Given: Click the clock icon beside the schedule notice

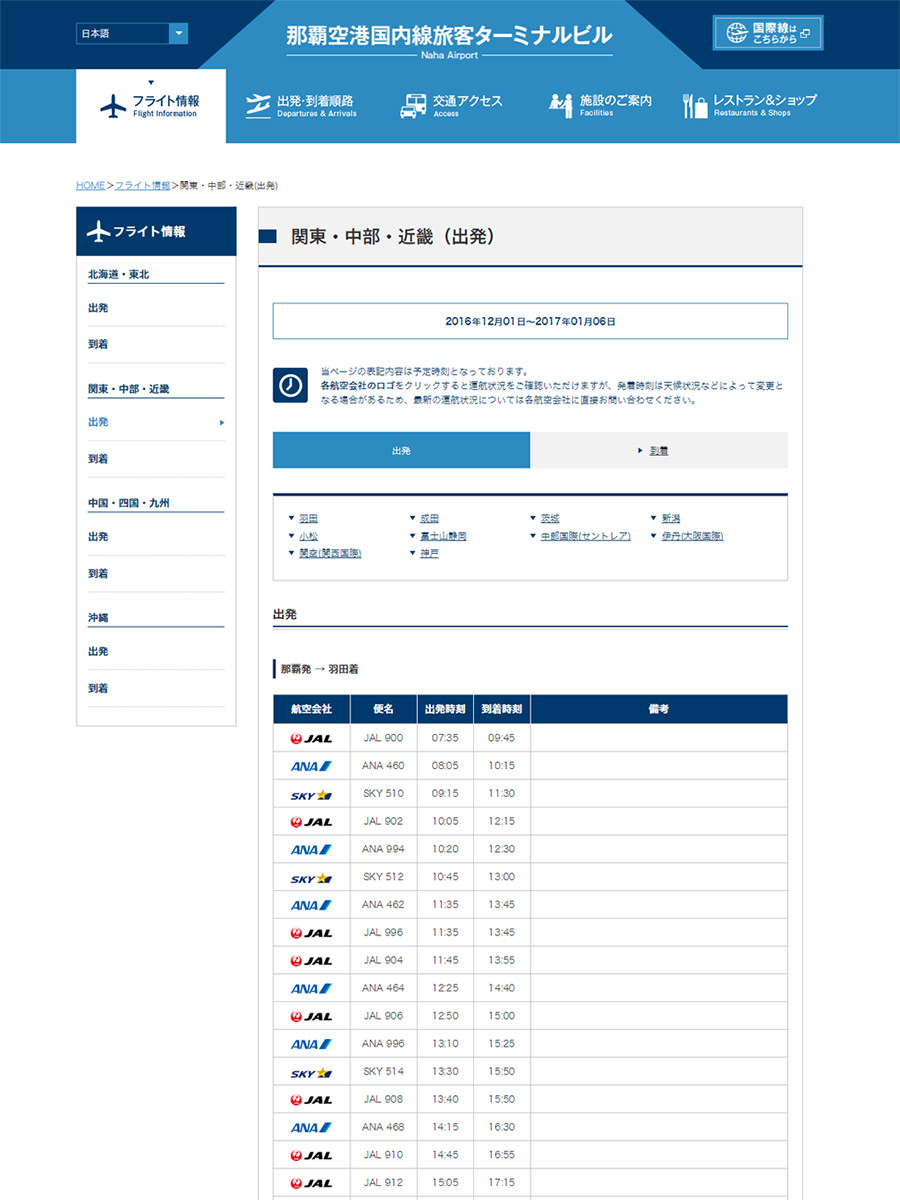Looking at the screenshot, I should [290, 385].
